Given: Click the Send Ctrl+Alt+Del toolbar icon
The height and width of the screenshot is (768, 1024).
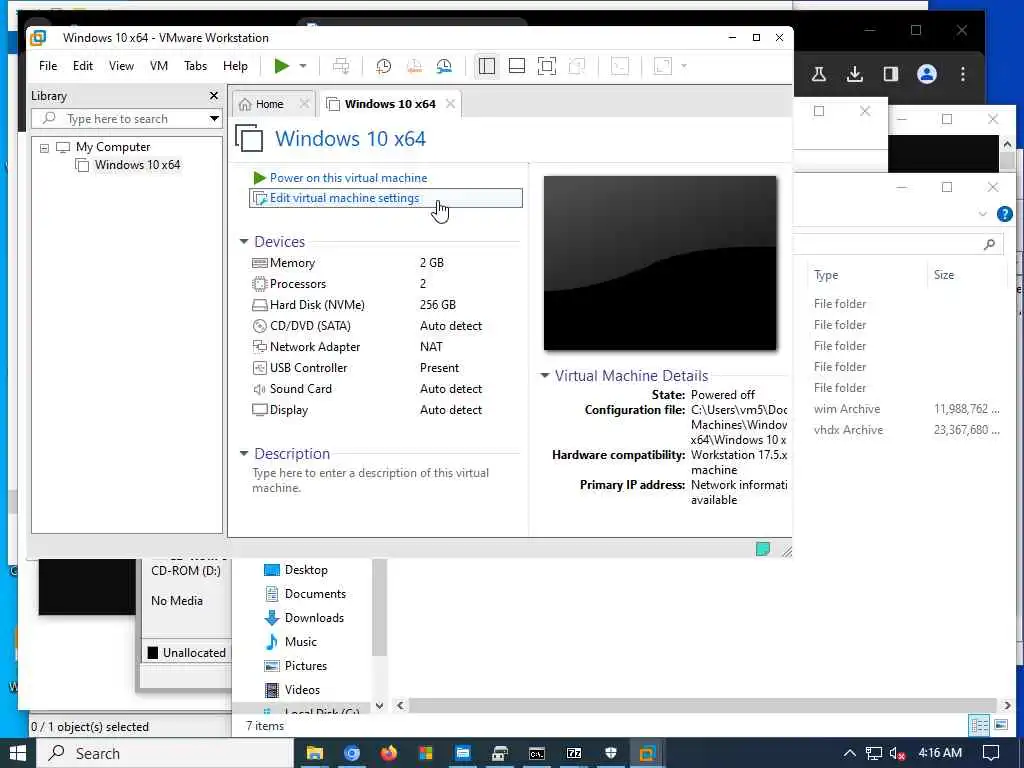Looking at the screenshot, I should pos(341,66).
